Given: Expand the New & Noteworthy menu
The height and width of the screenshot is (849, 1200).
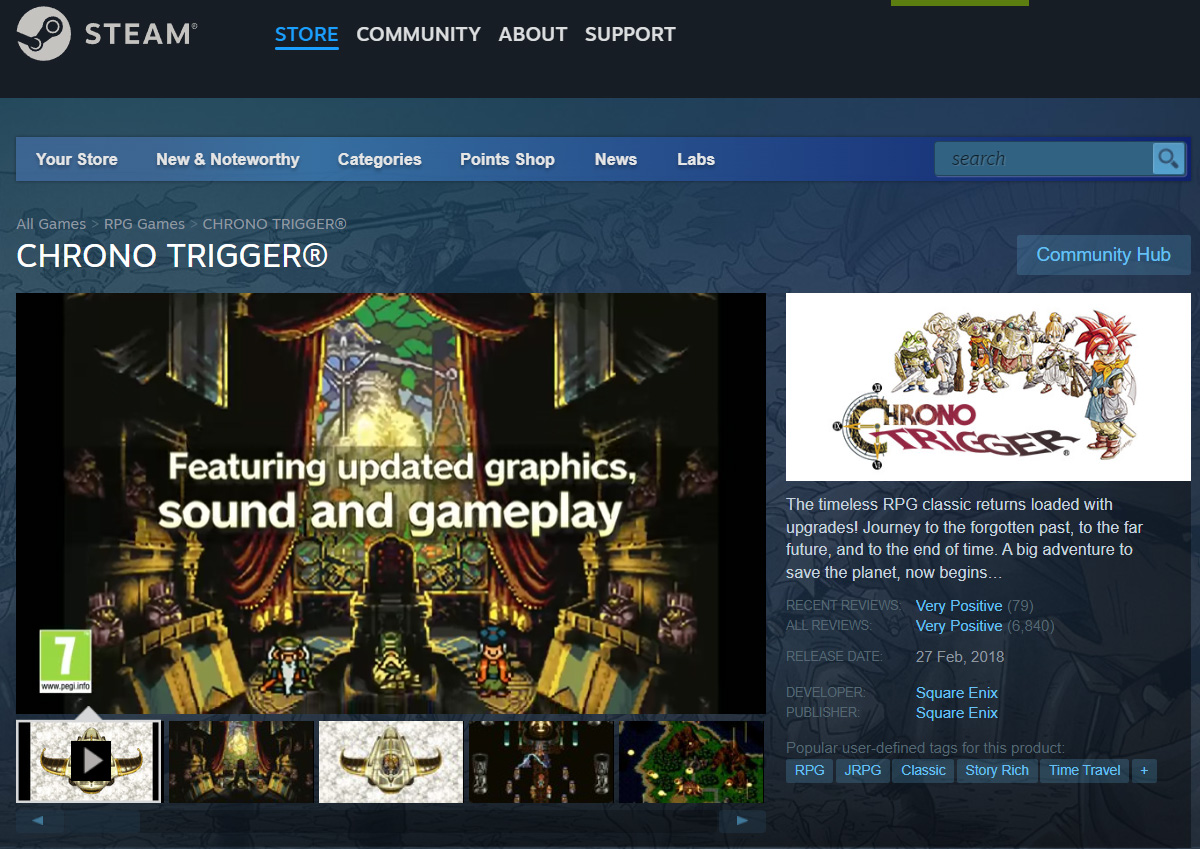Looking at the screenshot, I should (x=228, y=159).
